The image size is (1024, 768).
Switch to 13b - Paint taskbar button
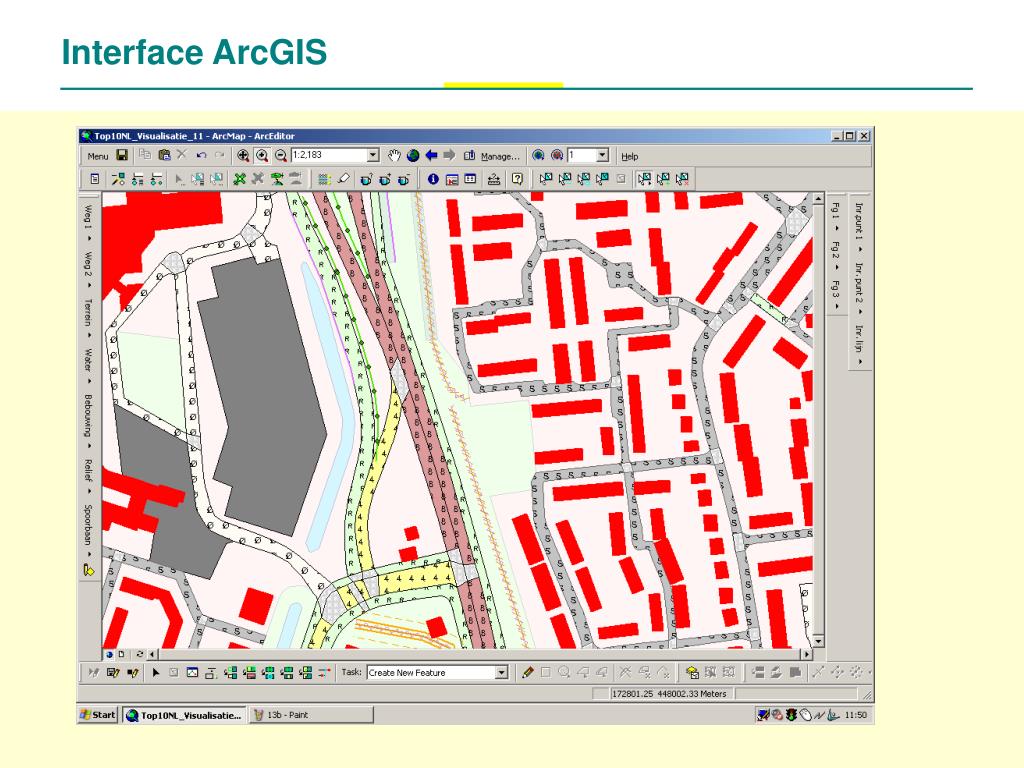click(312, 715)
